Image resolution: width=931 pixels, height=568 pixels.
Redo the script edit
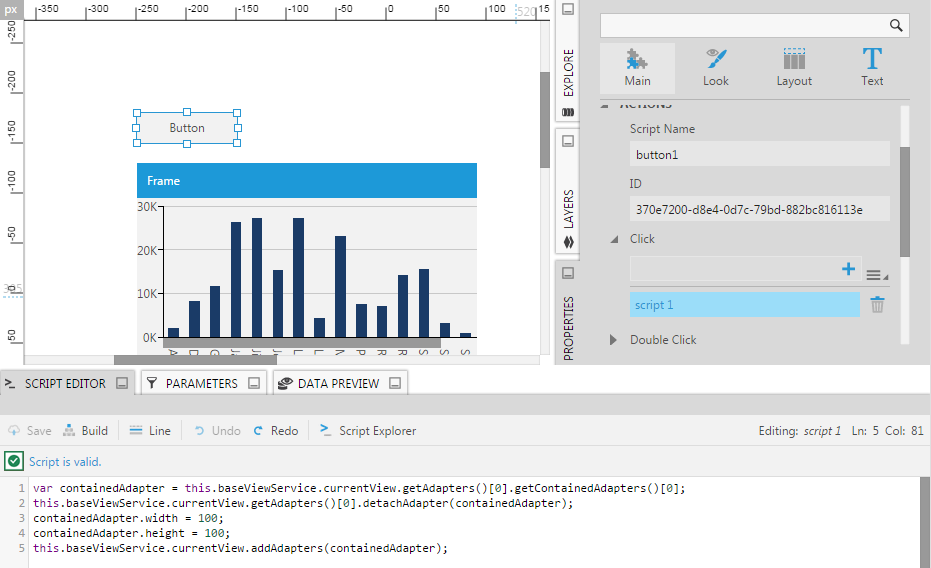(276, 431)
